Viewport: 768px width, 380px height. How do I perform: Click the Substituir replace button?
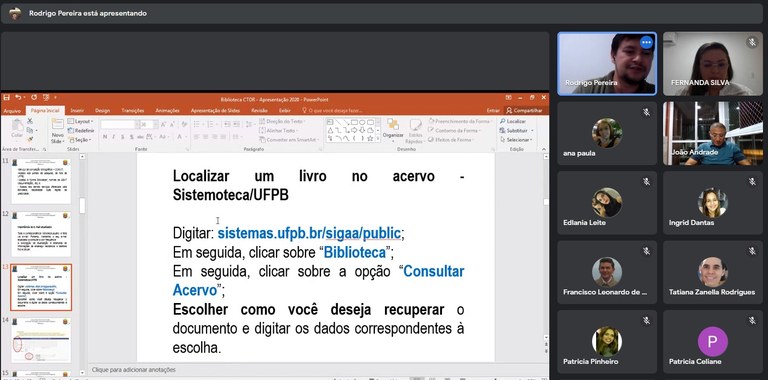(x=517, y=130)
